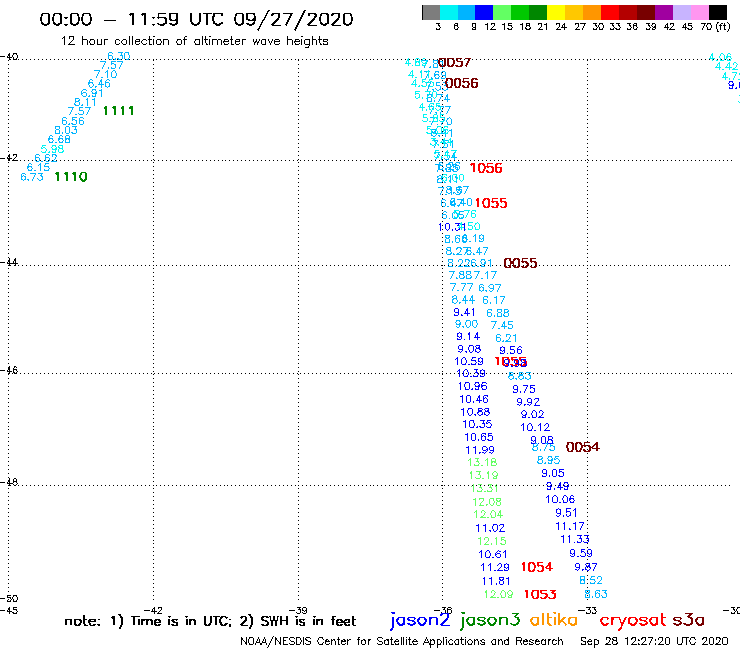This screenshot has height=650, width=740.
Task: Click the wave height value 11.99
Action: [x=480, y=450]
